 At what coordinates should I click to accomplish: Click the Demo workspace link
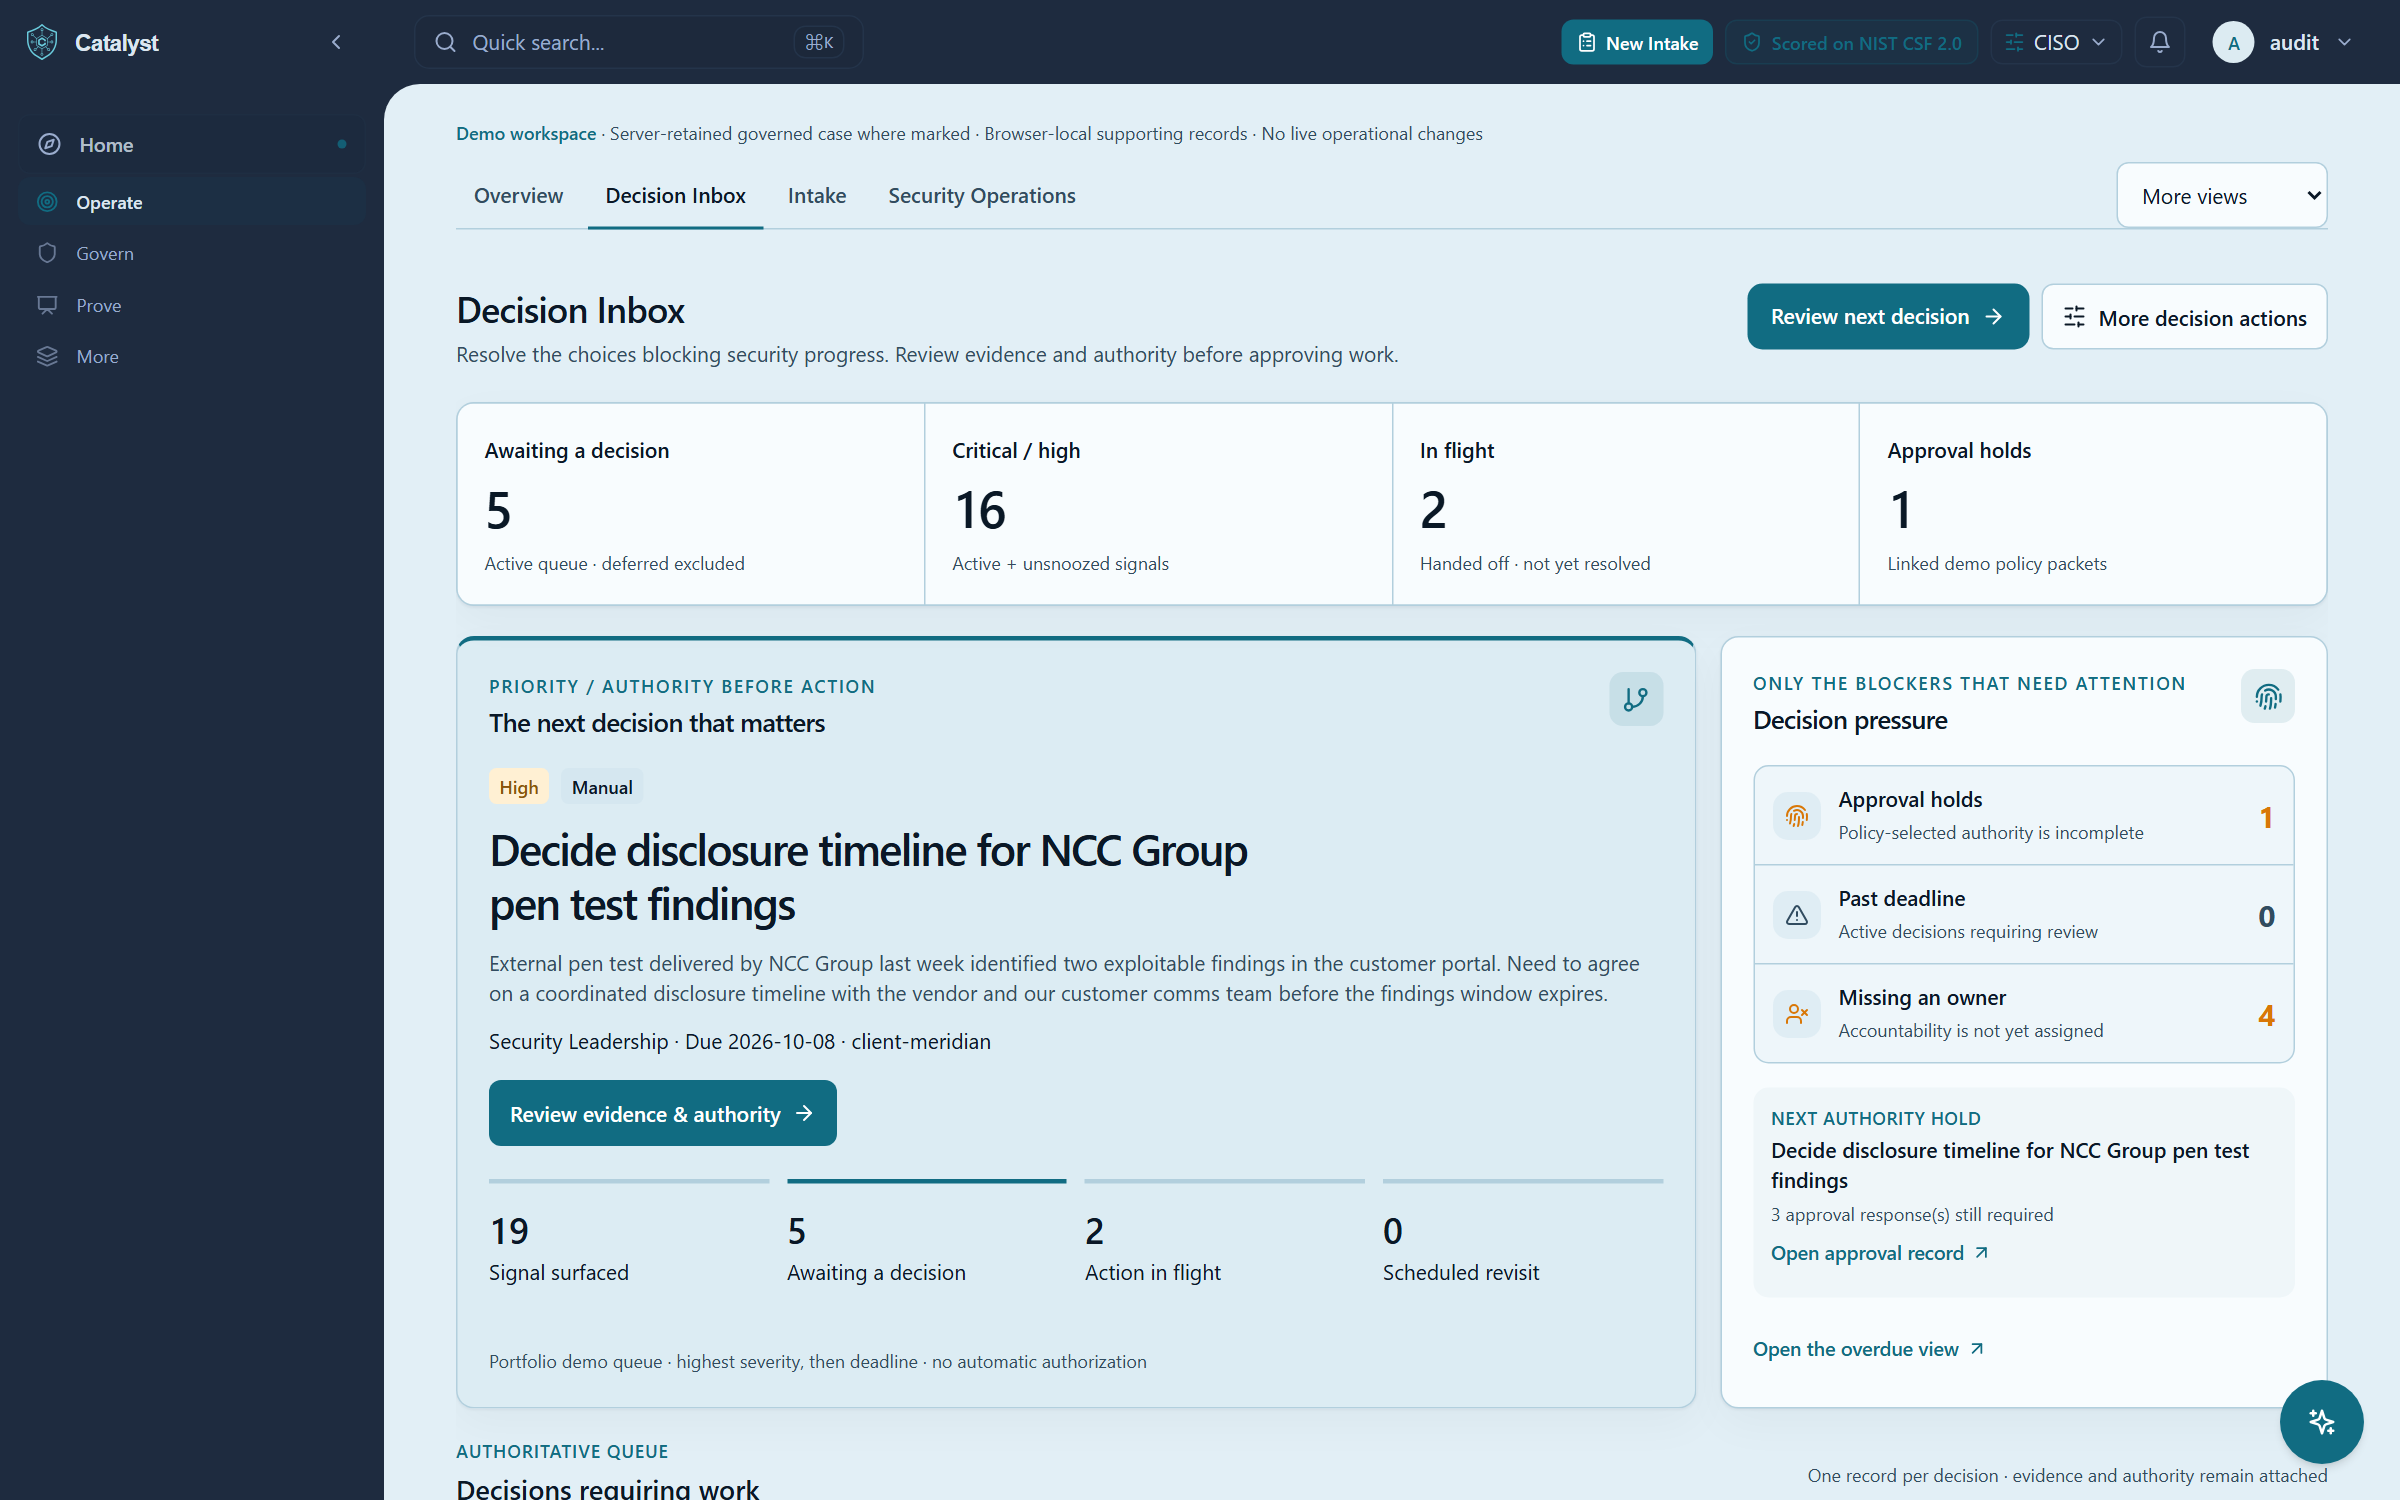coord(526,133)
